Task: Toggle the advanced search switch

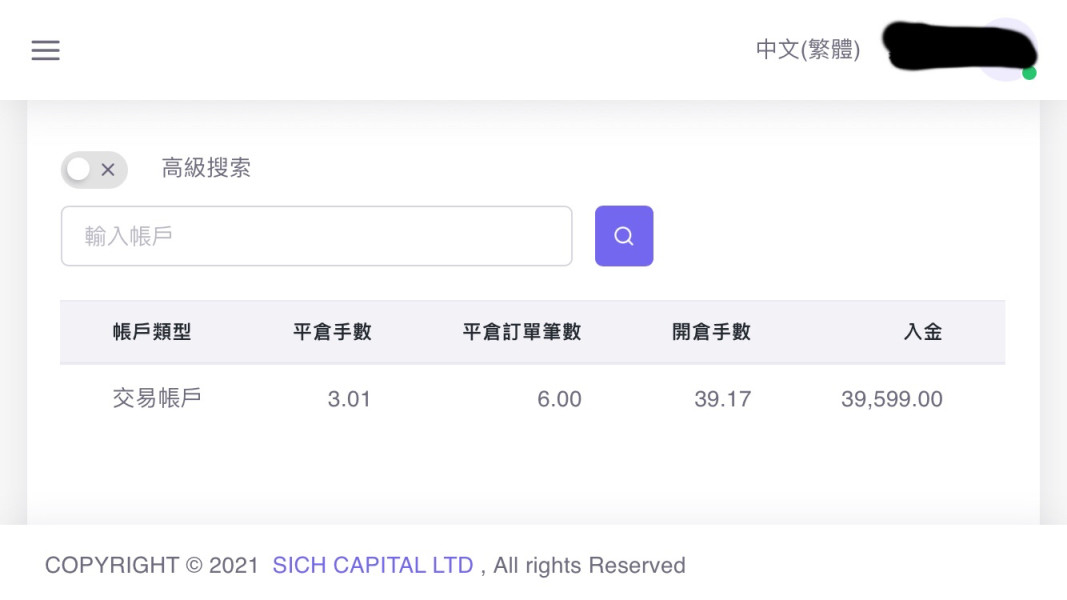Action: (x=94, y=170)
